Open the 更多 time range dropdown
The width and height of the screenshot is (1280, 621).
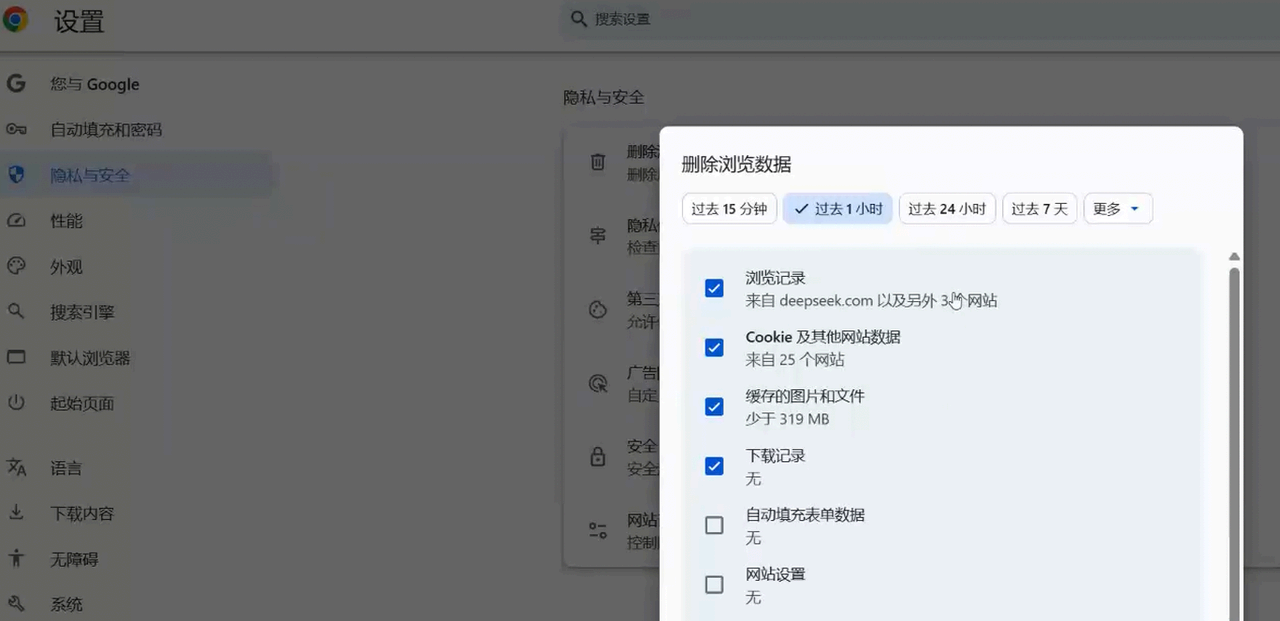tap(1118, 209)
